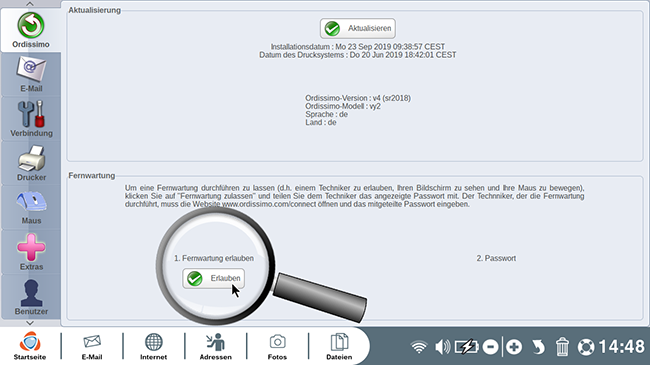Open help via the lifebuoy icon

coord(586,347)
